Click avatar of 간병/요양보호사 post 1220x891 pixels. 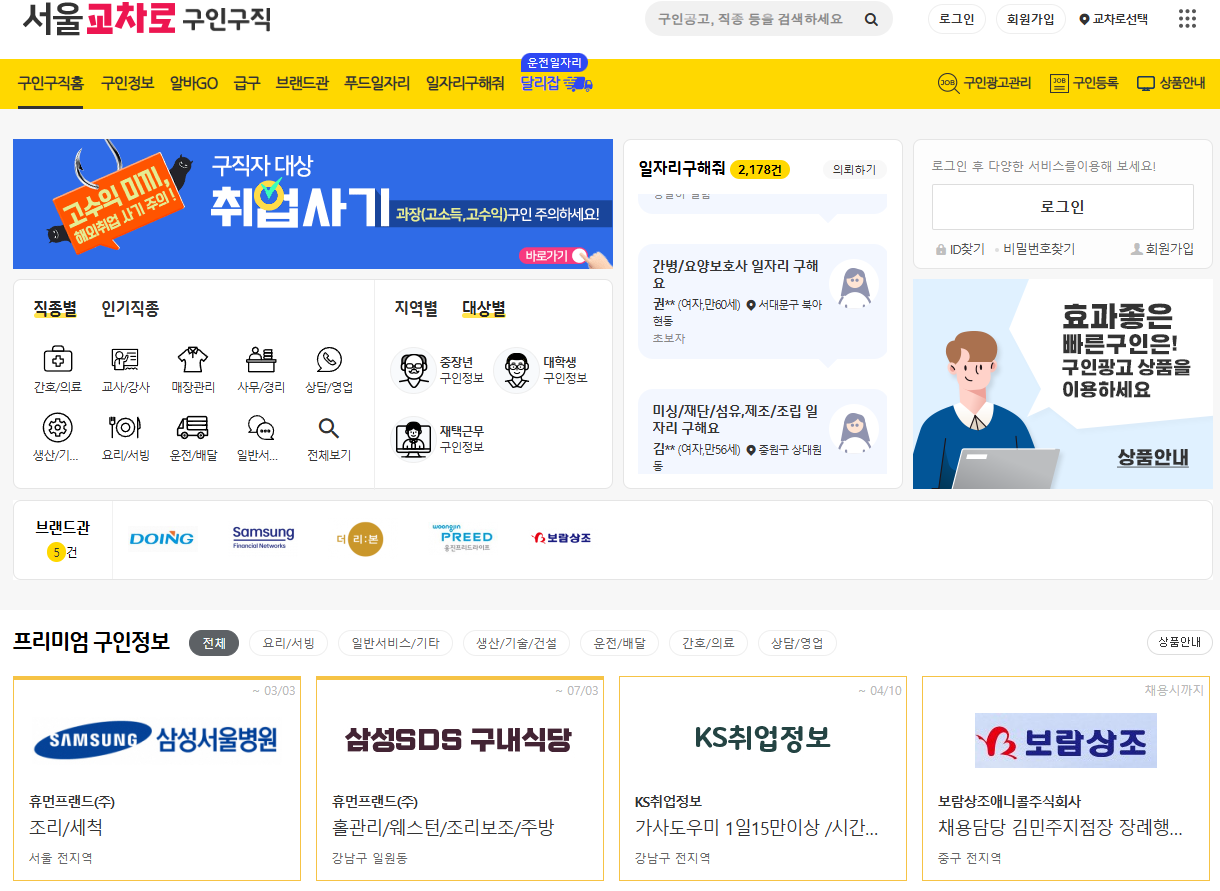tap(854, 285)
